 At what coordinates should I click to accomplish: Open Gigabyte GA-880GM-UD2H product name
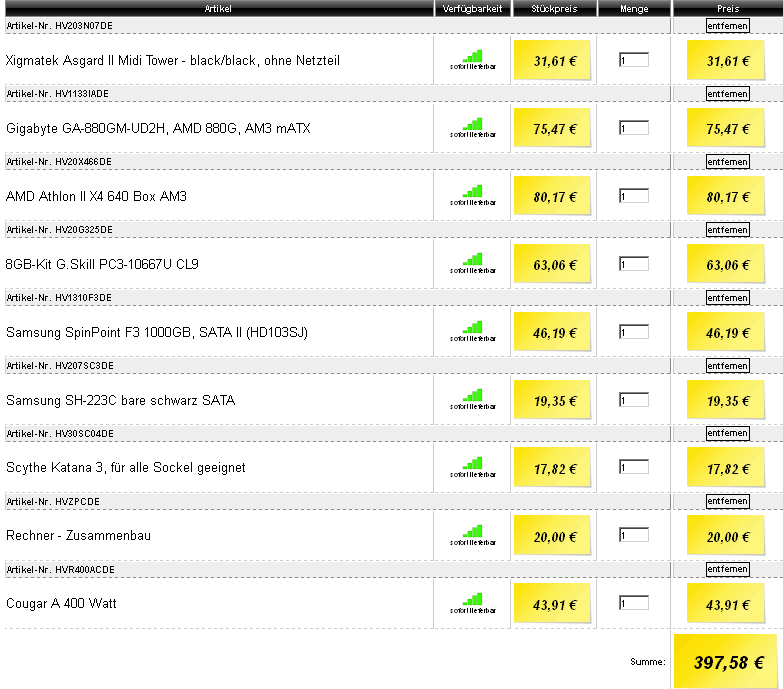point(158,128)
